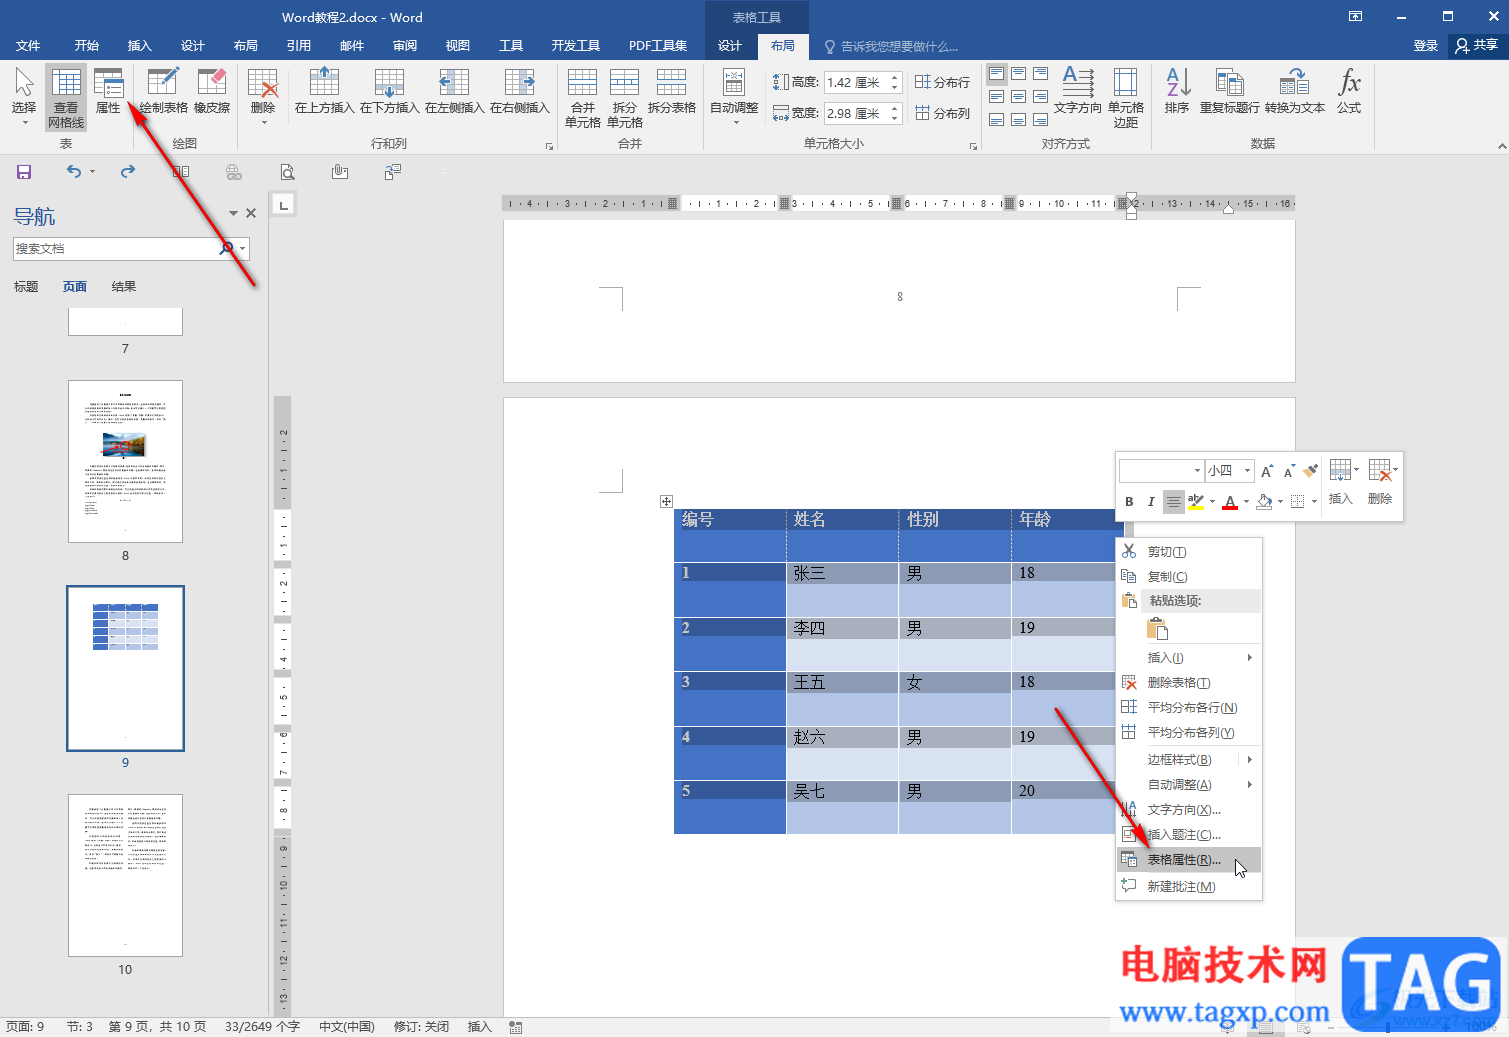This screenshot has width=1509, height=1037.
Task: Align top left cell alignment
Action: (x=996, y=73)
